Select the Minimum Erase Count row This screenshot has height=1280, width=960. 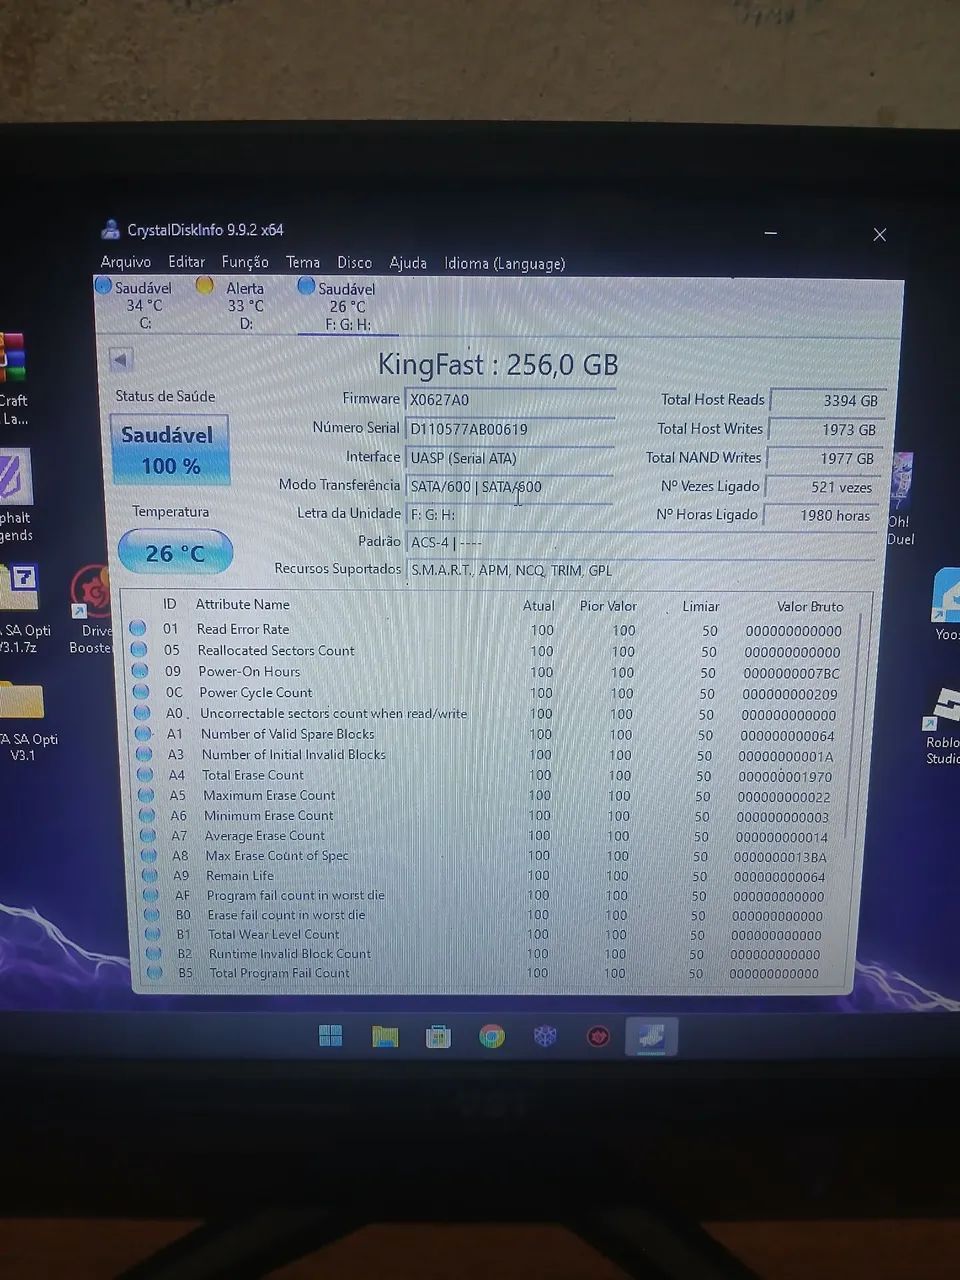pos(490,816)
